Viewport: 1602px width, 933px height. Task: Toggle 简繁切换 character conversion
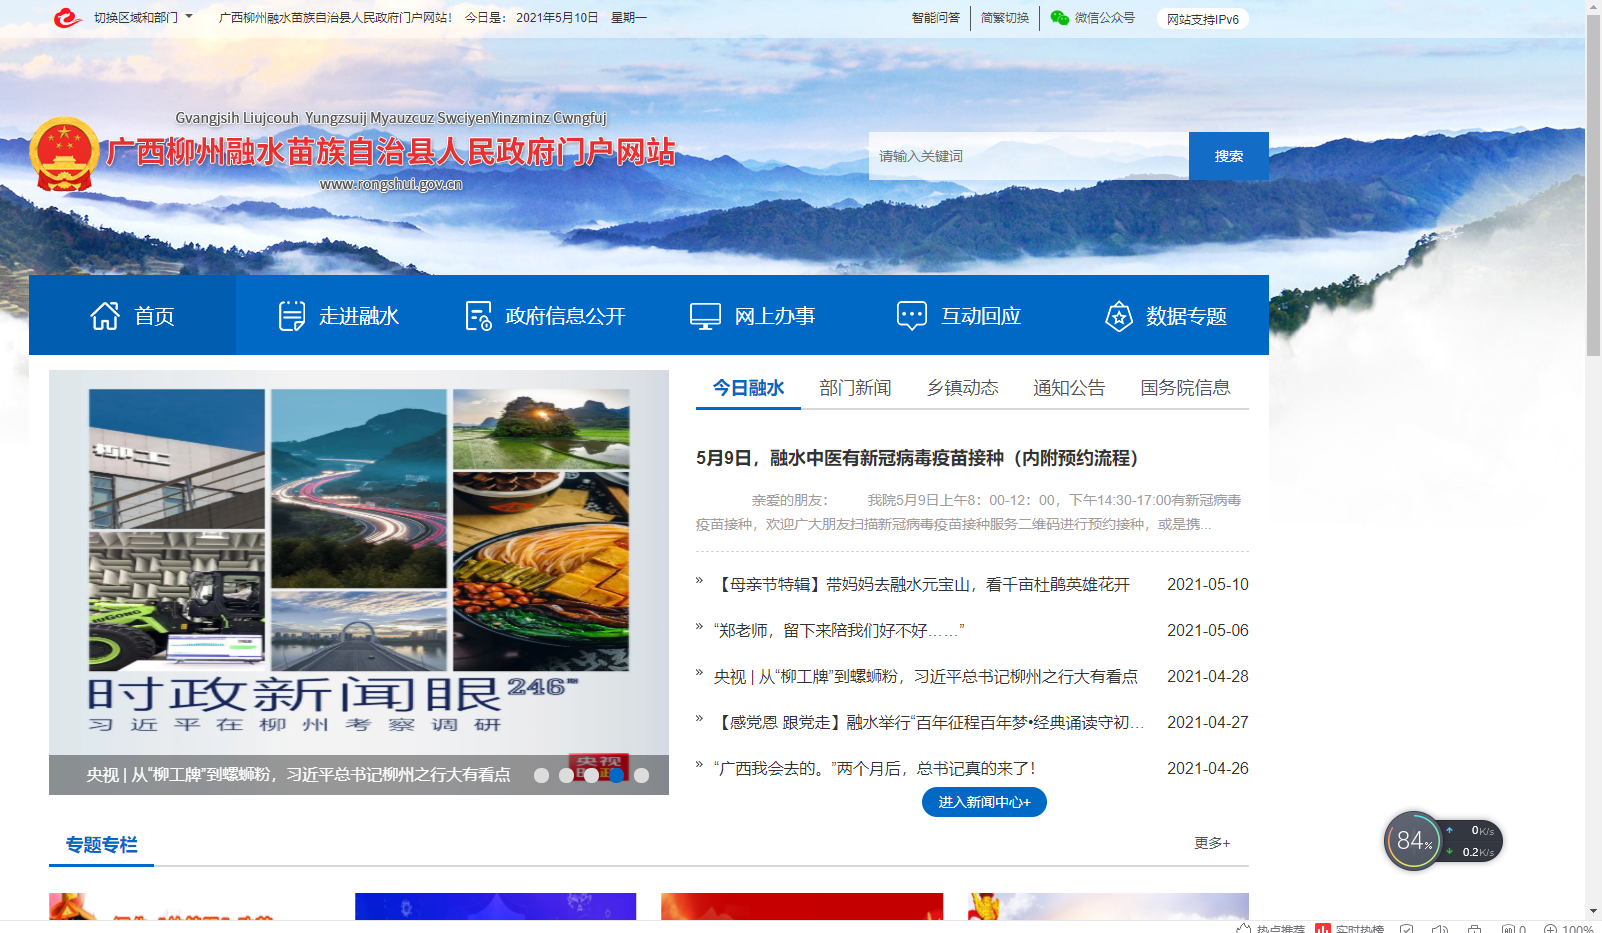click(x=1004, y=18)
